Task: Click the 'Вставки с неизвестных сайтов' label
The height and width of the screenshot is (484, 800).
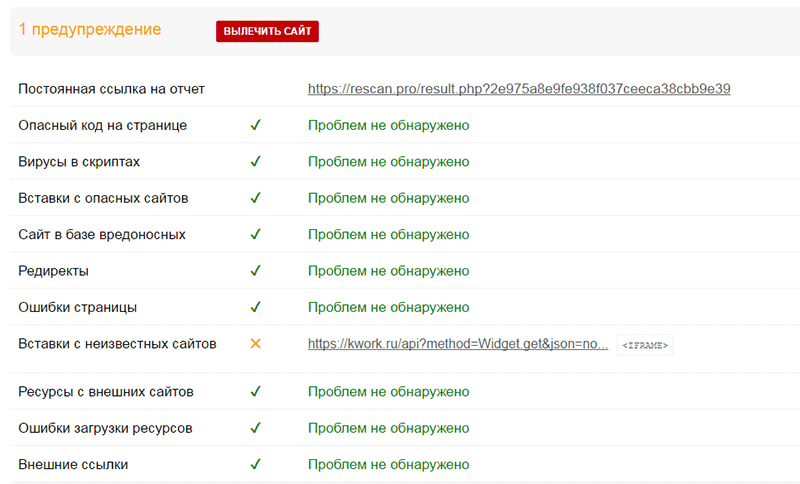Action: pos(117,344)
